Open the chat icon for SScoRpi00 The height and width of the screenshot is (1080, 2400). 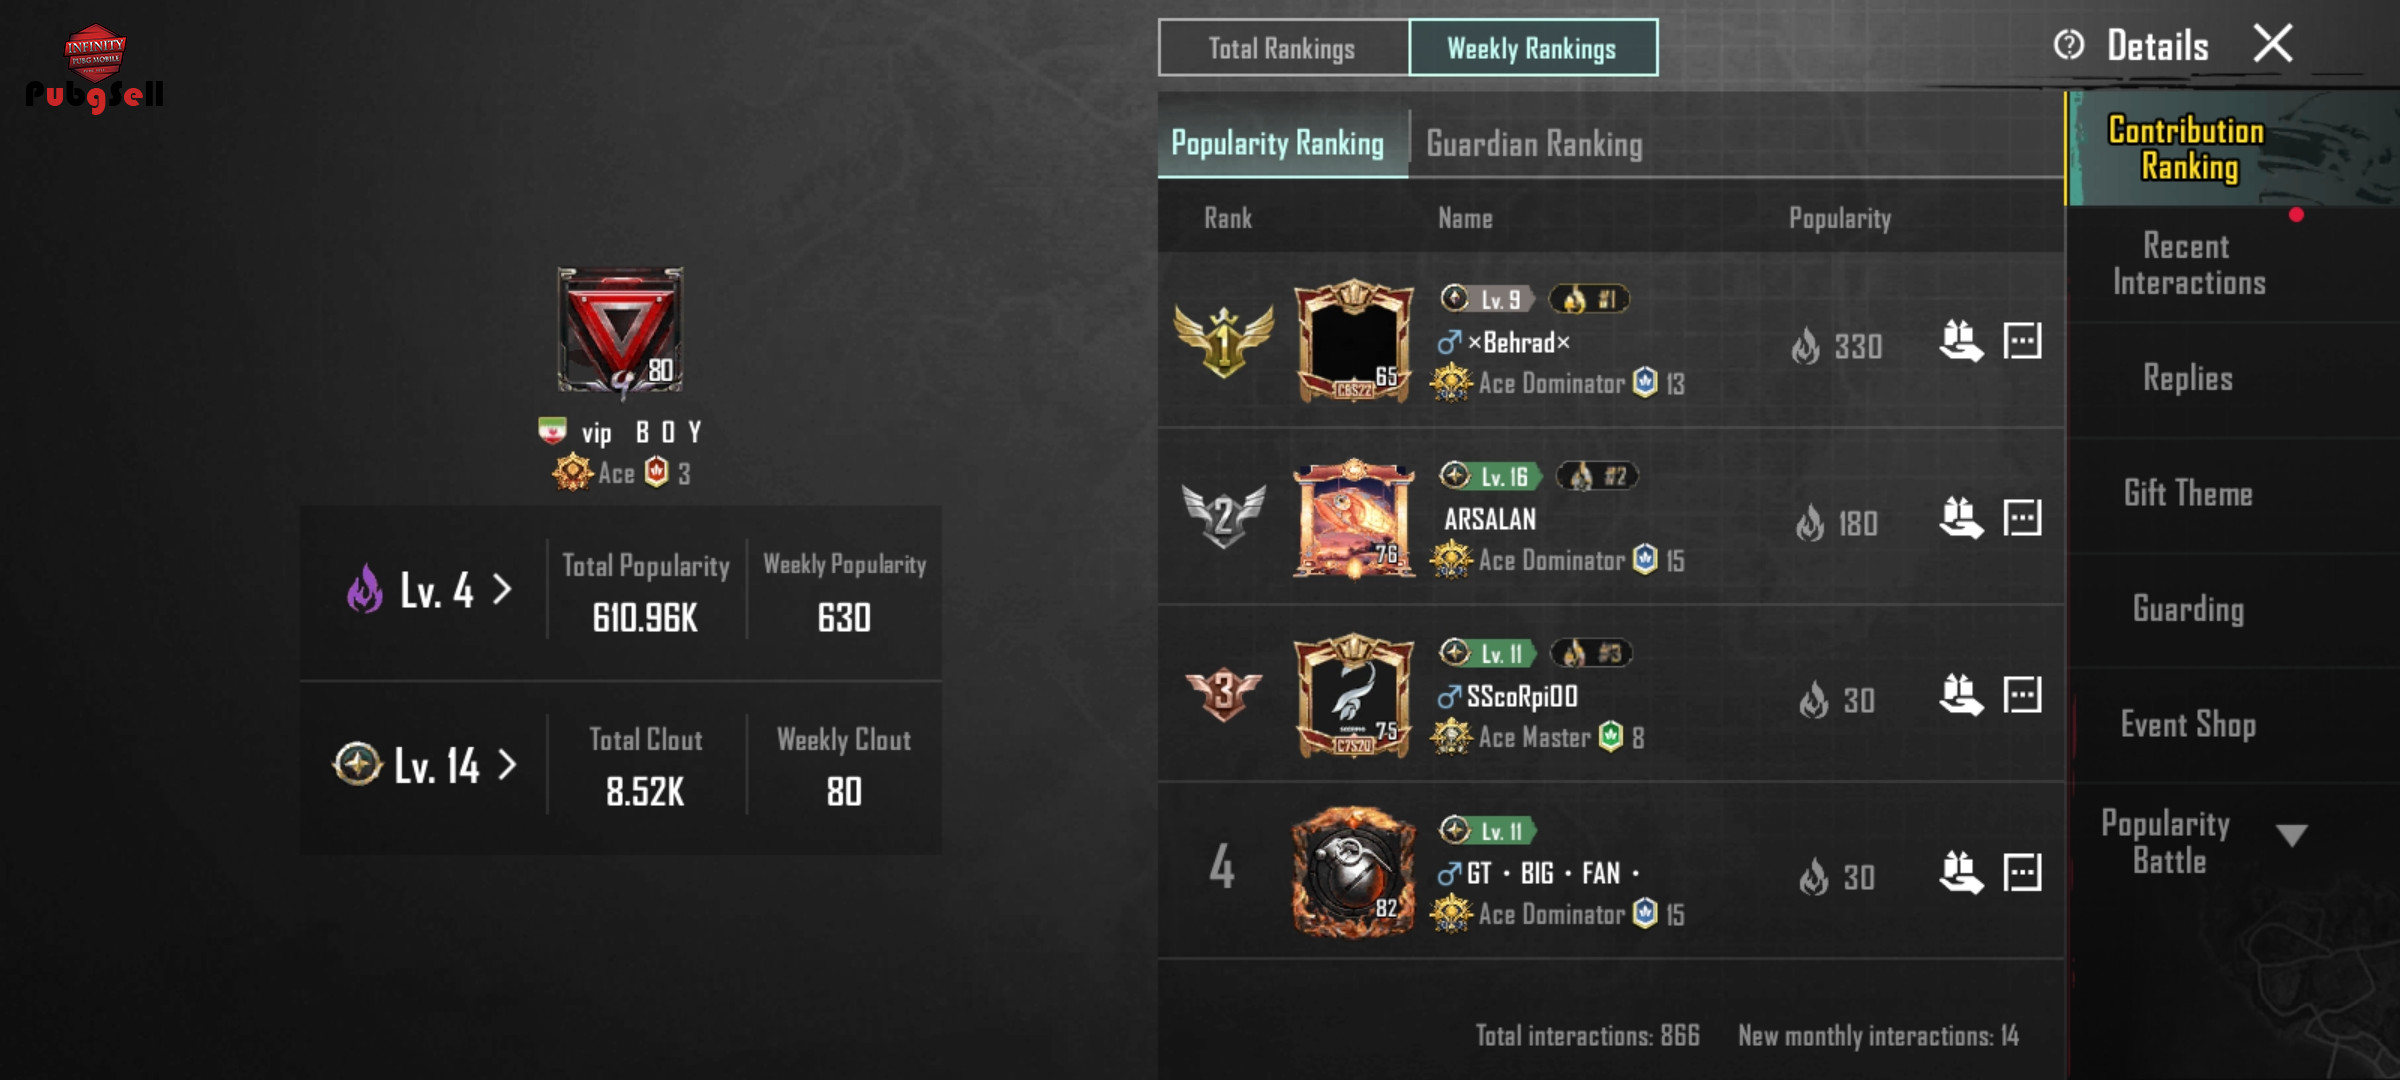coord(2022,695)
